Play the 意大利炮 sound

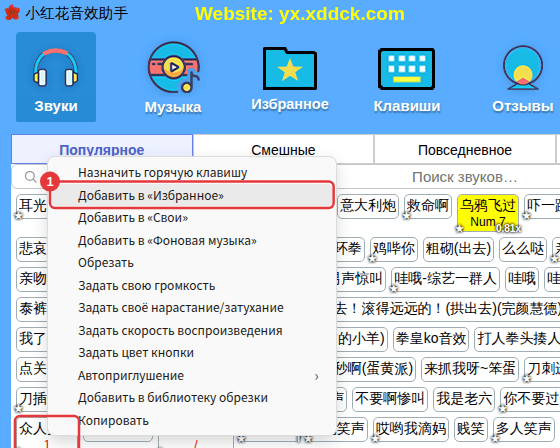tap(368, 206)
